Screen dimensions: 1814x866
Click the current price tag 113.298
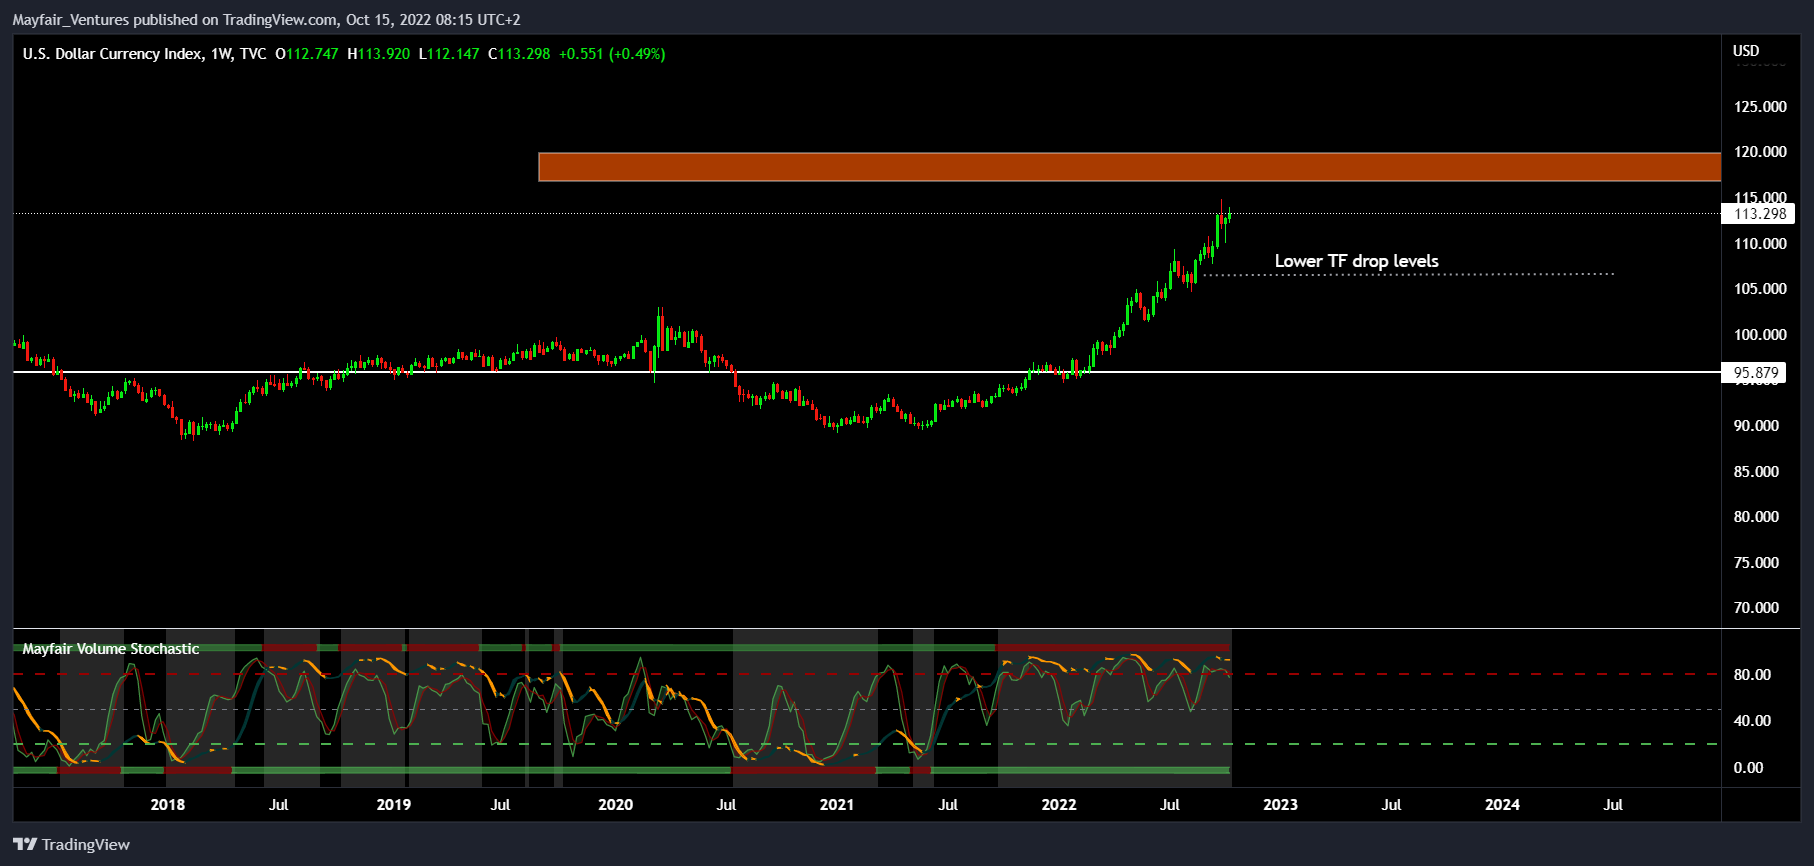1759,213
